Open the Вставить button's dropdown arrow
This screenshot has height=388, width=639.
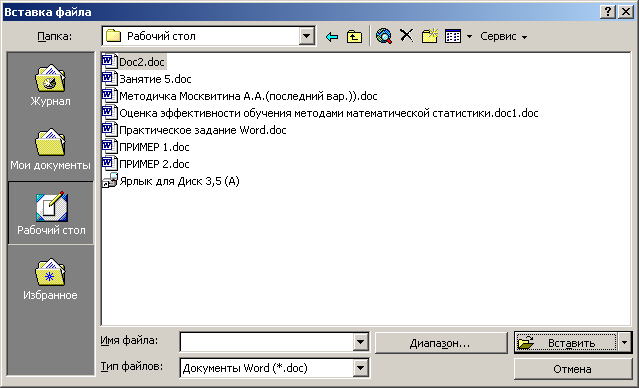click(x=625, y=343)
